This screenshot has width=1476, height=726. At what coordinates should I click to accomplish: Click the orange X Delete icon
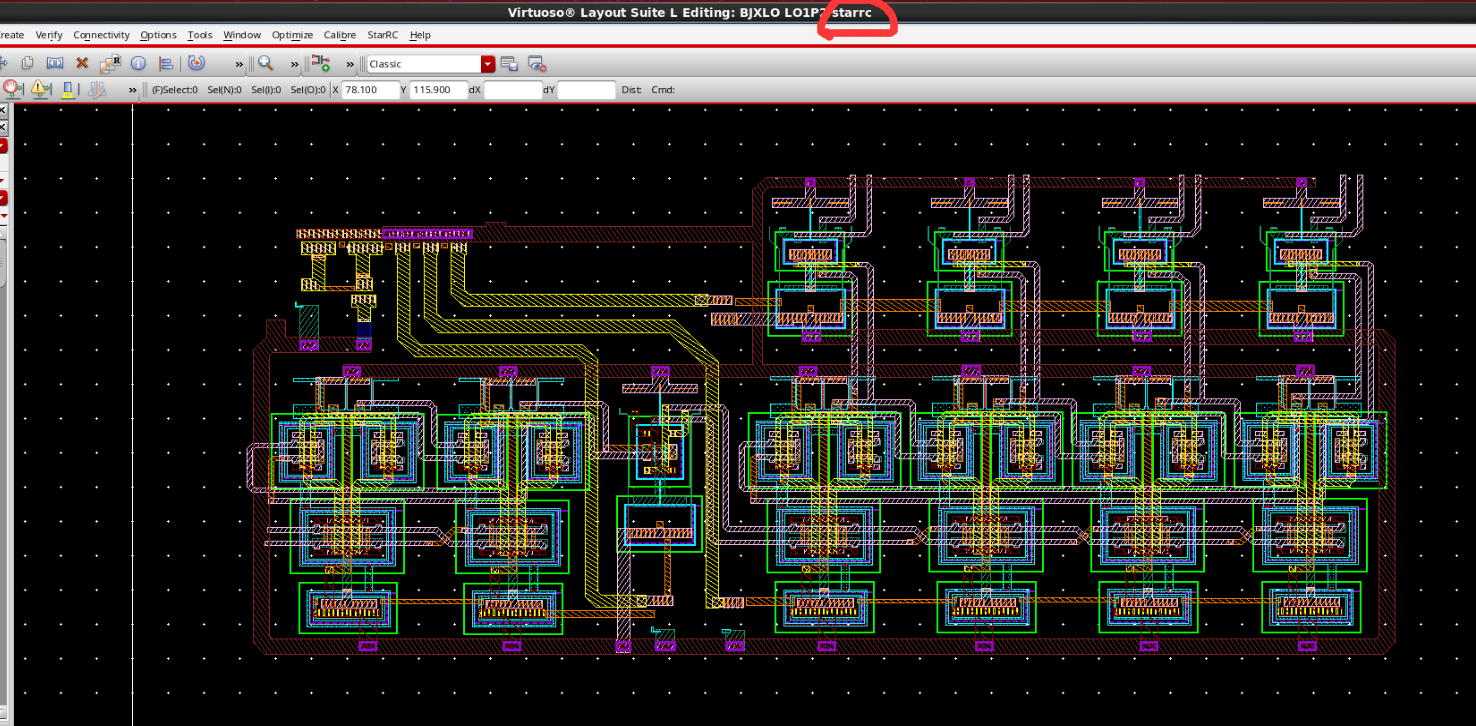[83, 63]
